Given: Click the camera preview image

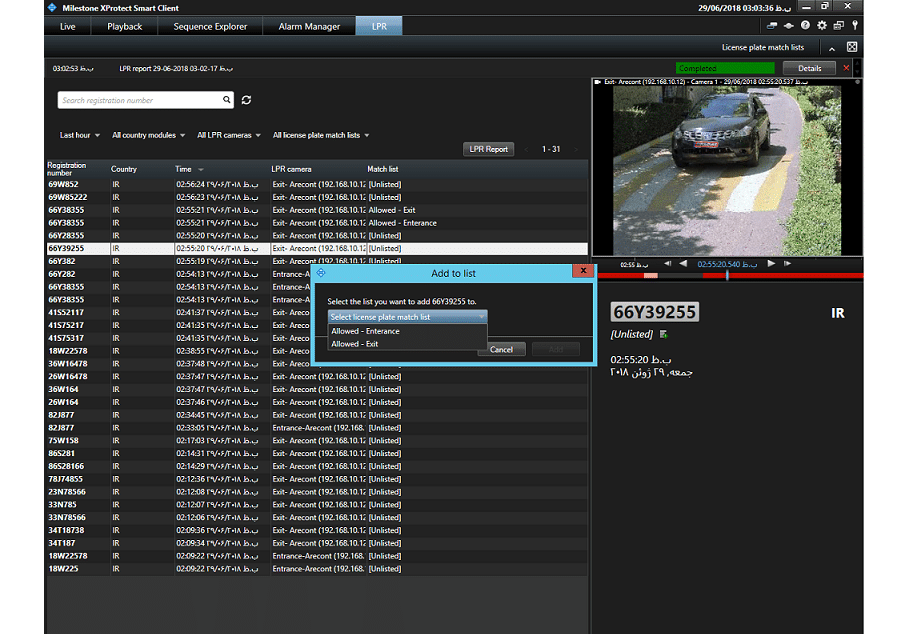Looking at the screenshot, I should [727, 171].
